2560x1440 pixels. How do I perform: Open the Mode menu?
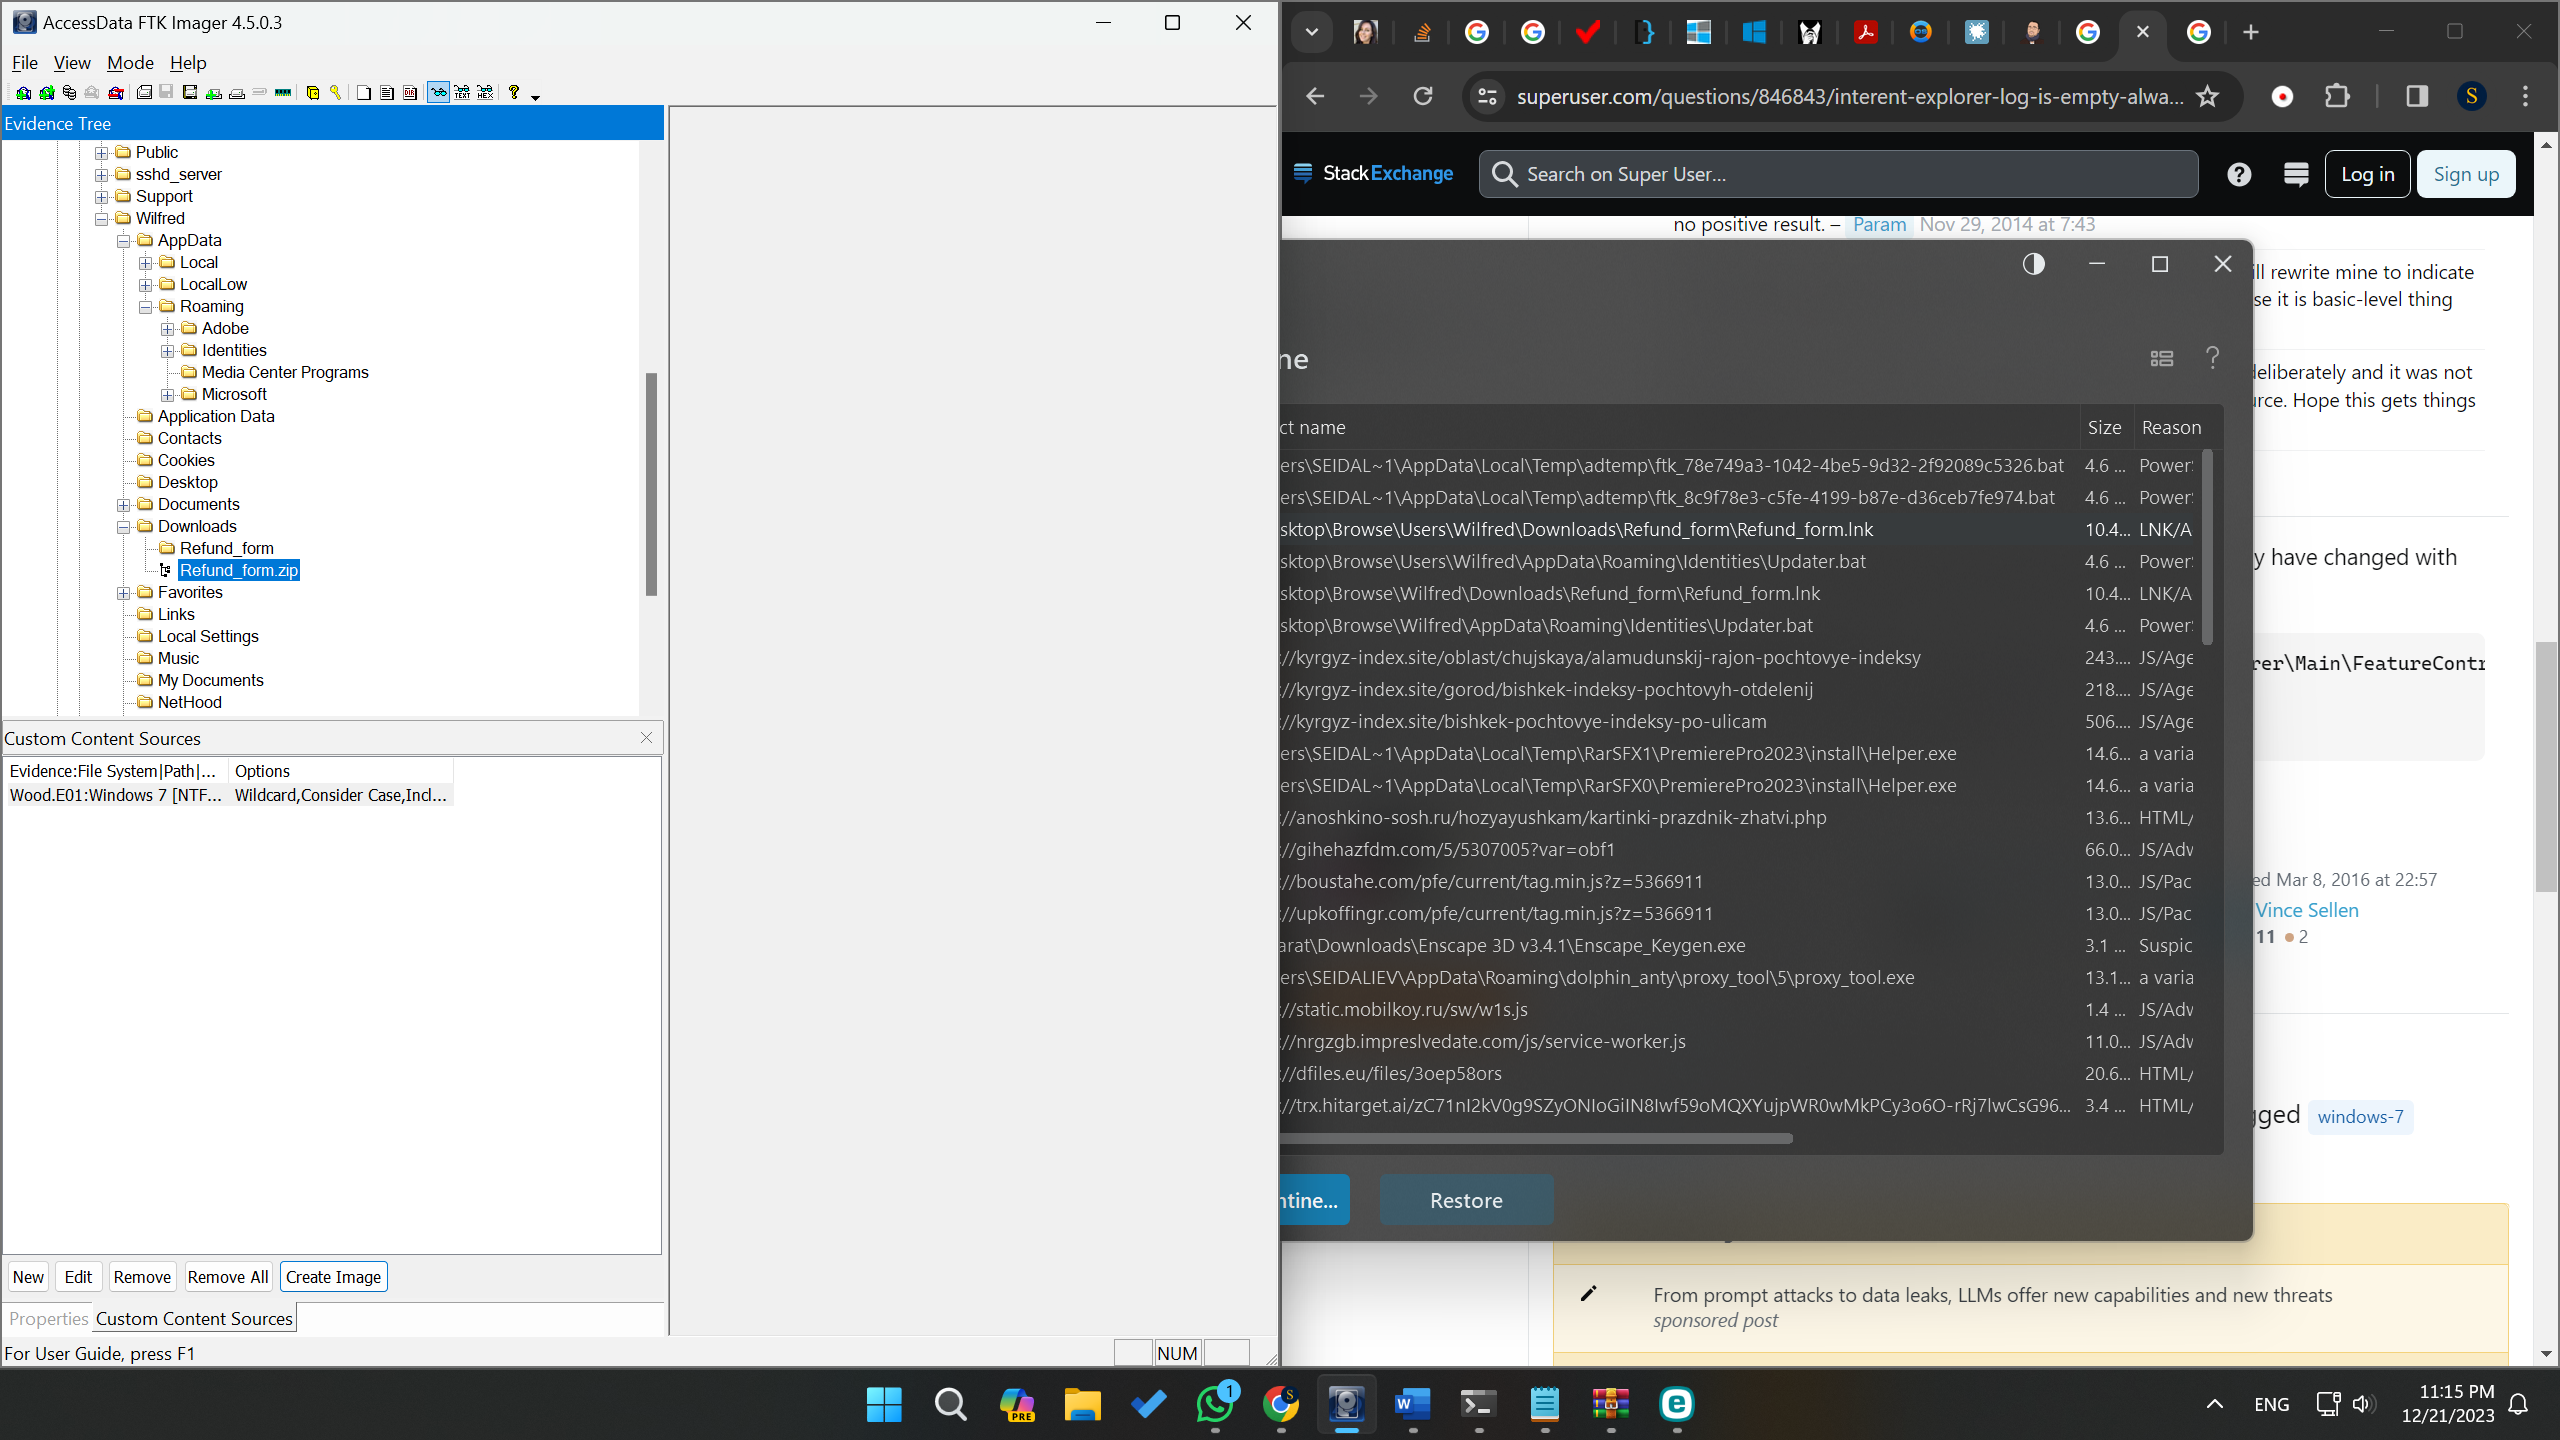tap(130, 63)
